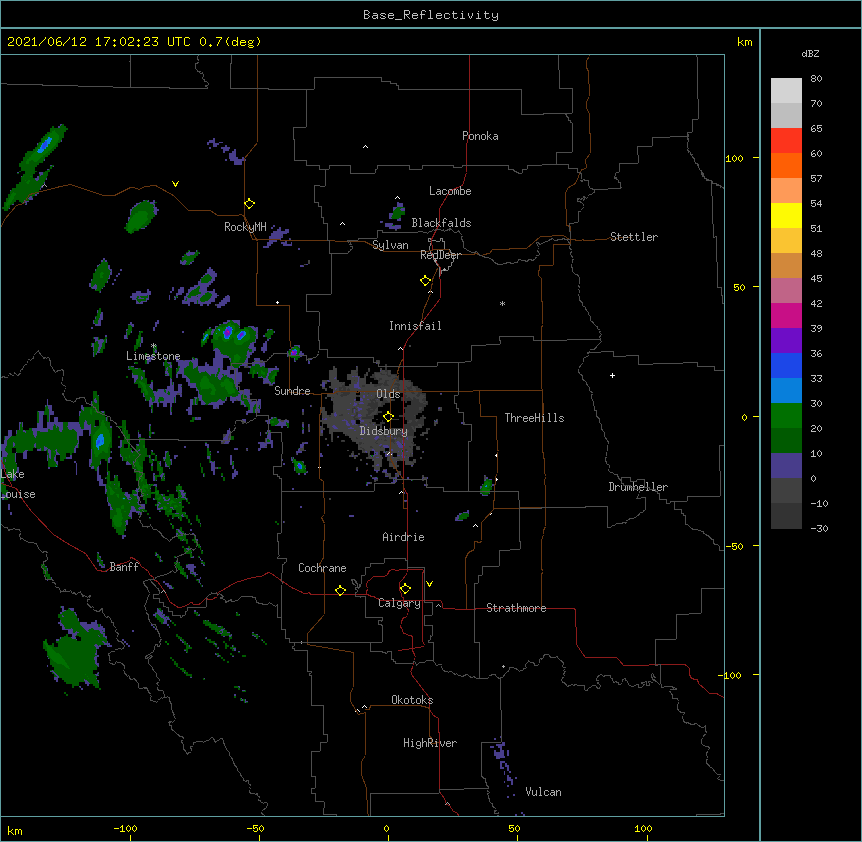Click the Stettler city label
Viewport: 862px width, 842px height.
[x=634, y=237]
